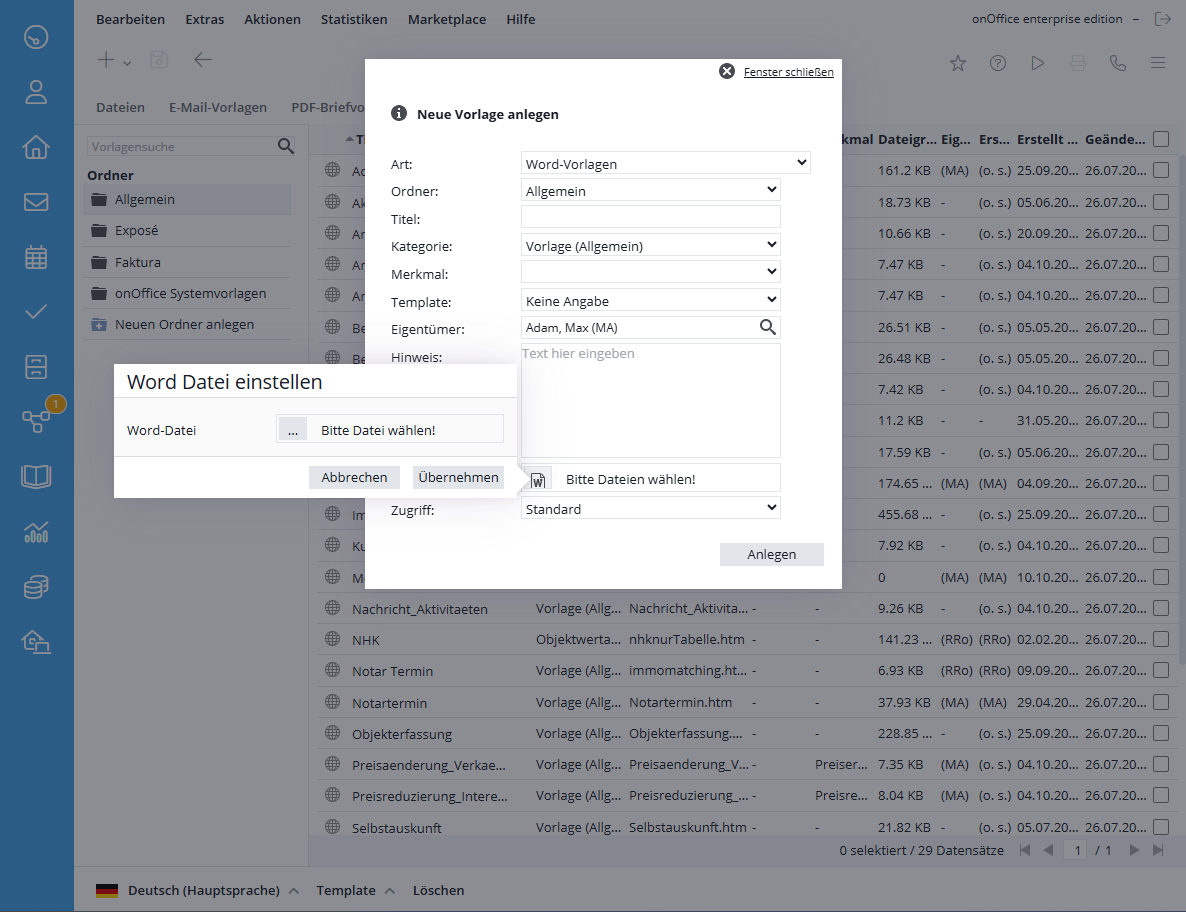Click the phone icon in top toolbar

click(1118, 63)
